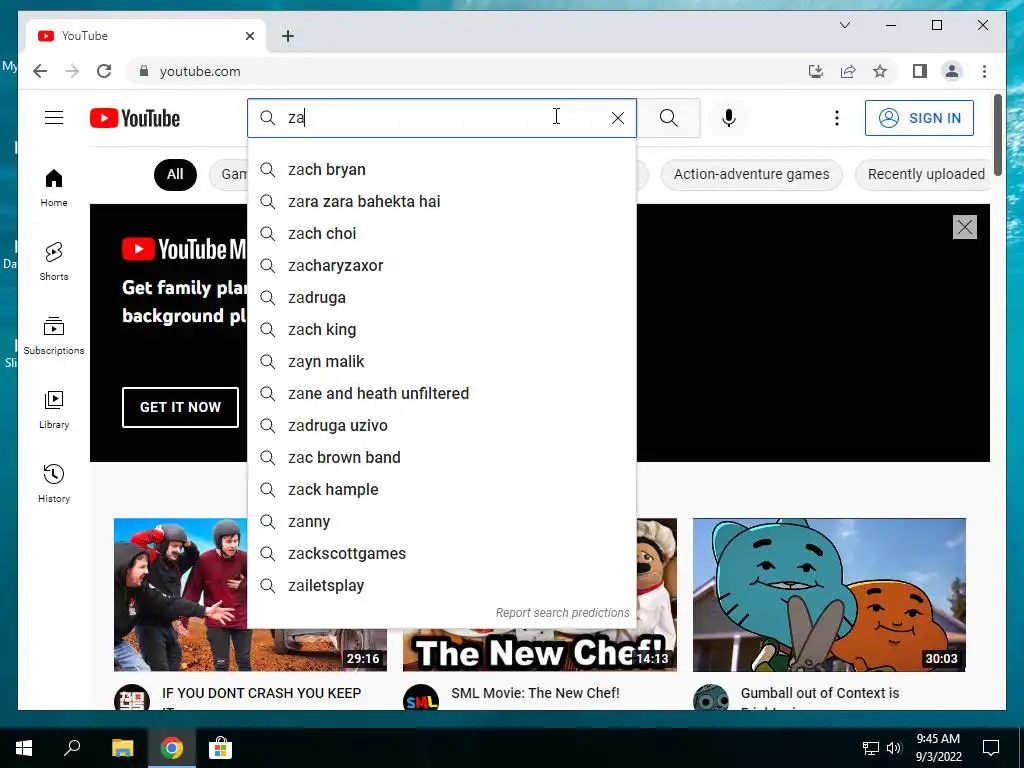Go to Home in the sidebar

[54, 188]
